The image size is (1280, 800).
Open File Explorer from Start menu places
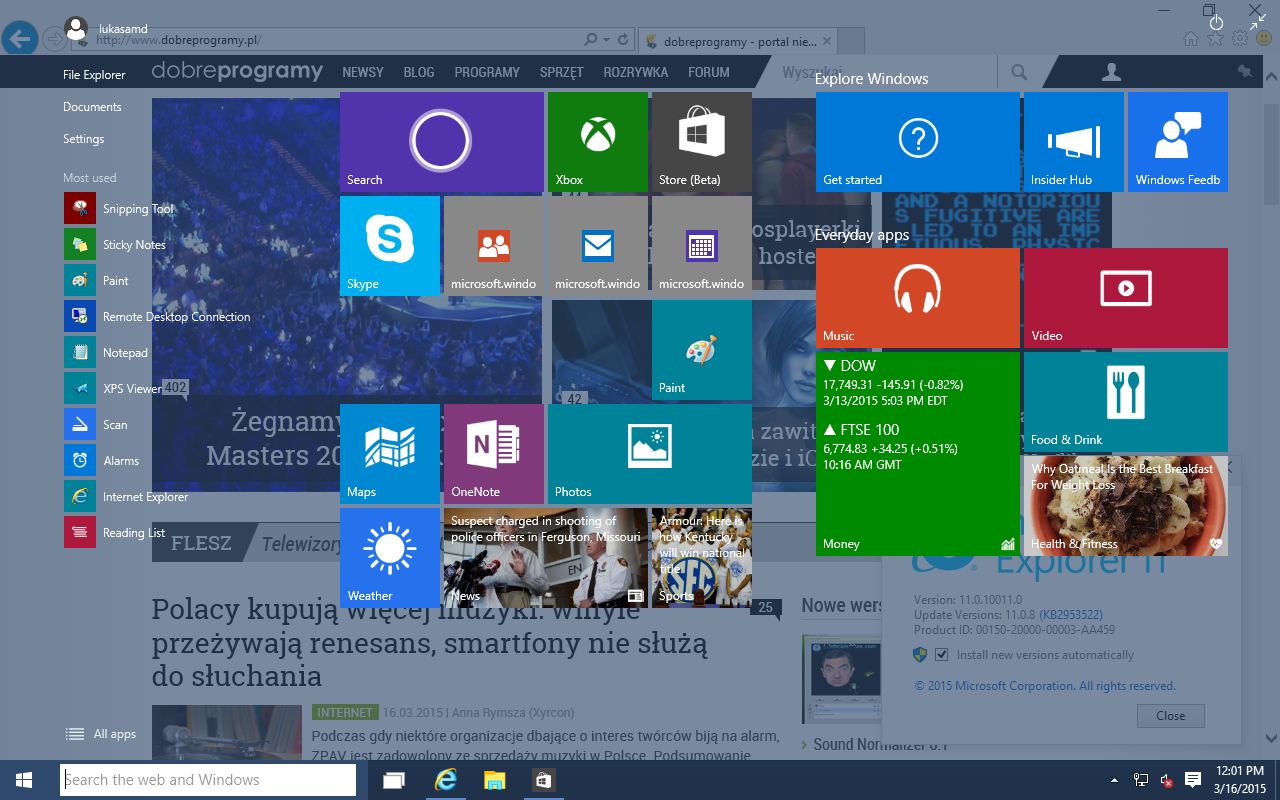(x=94, y=75)
